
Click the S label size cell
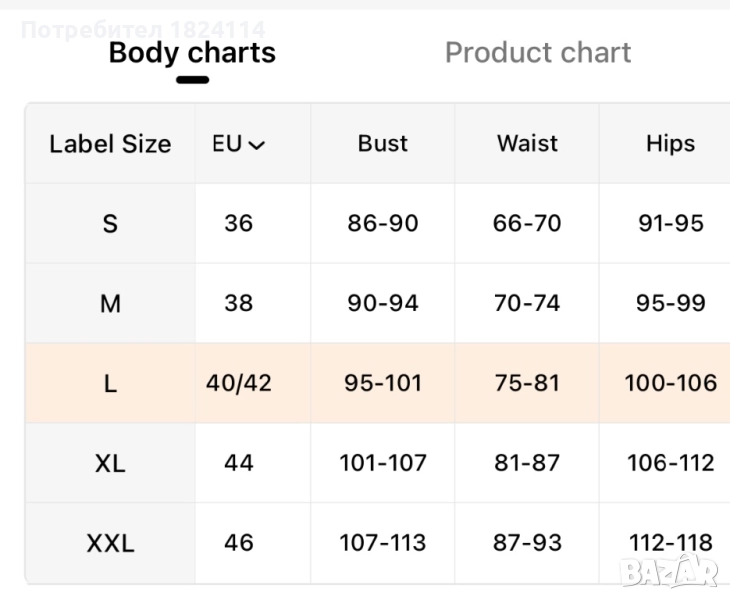coord(110,223)
